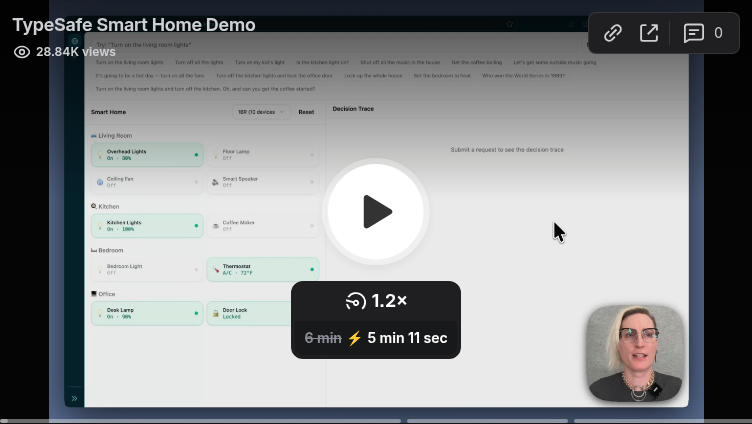752x424 pixels.
Task: Click the 28.84K views eye icon
Action: 22,52
